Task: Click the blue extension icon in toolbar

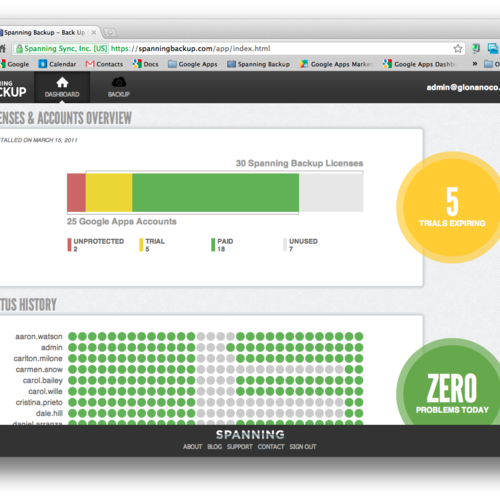Action: (493, 49)
